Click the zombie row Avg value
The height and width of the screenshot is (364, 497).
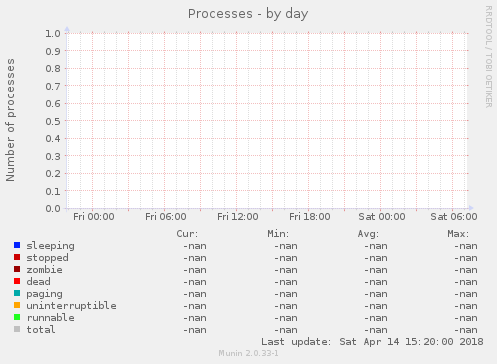(376, 270)
